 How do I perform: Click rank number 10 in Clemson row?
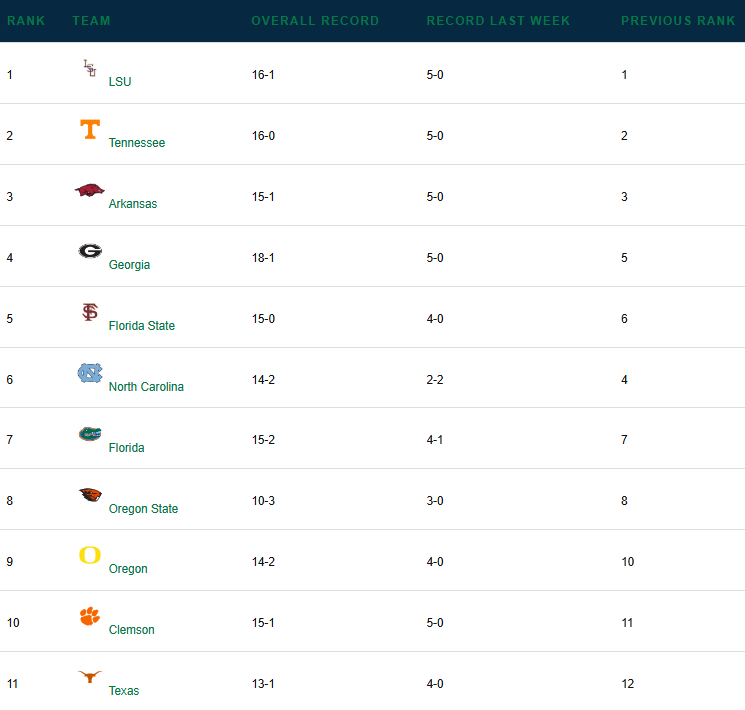click(13, 623)
